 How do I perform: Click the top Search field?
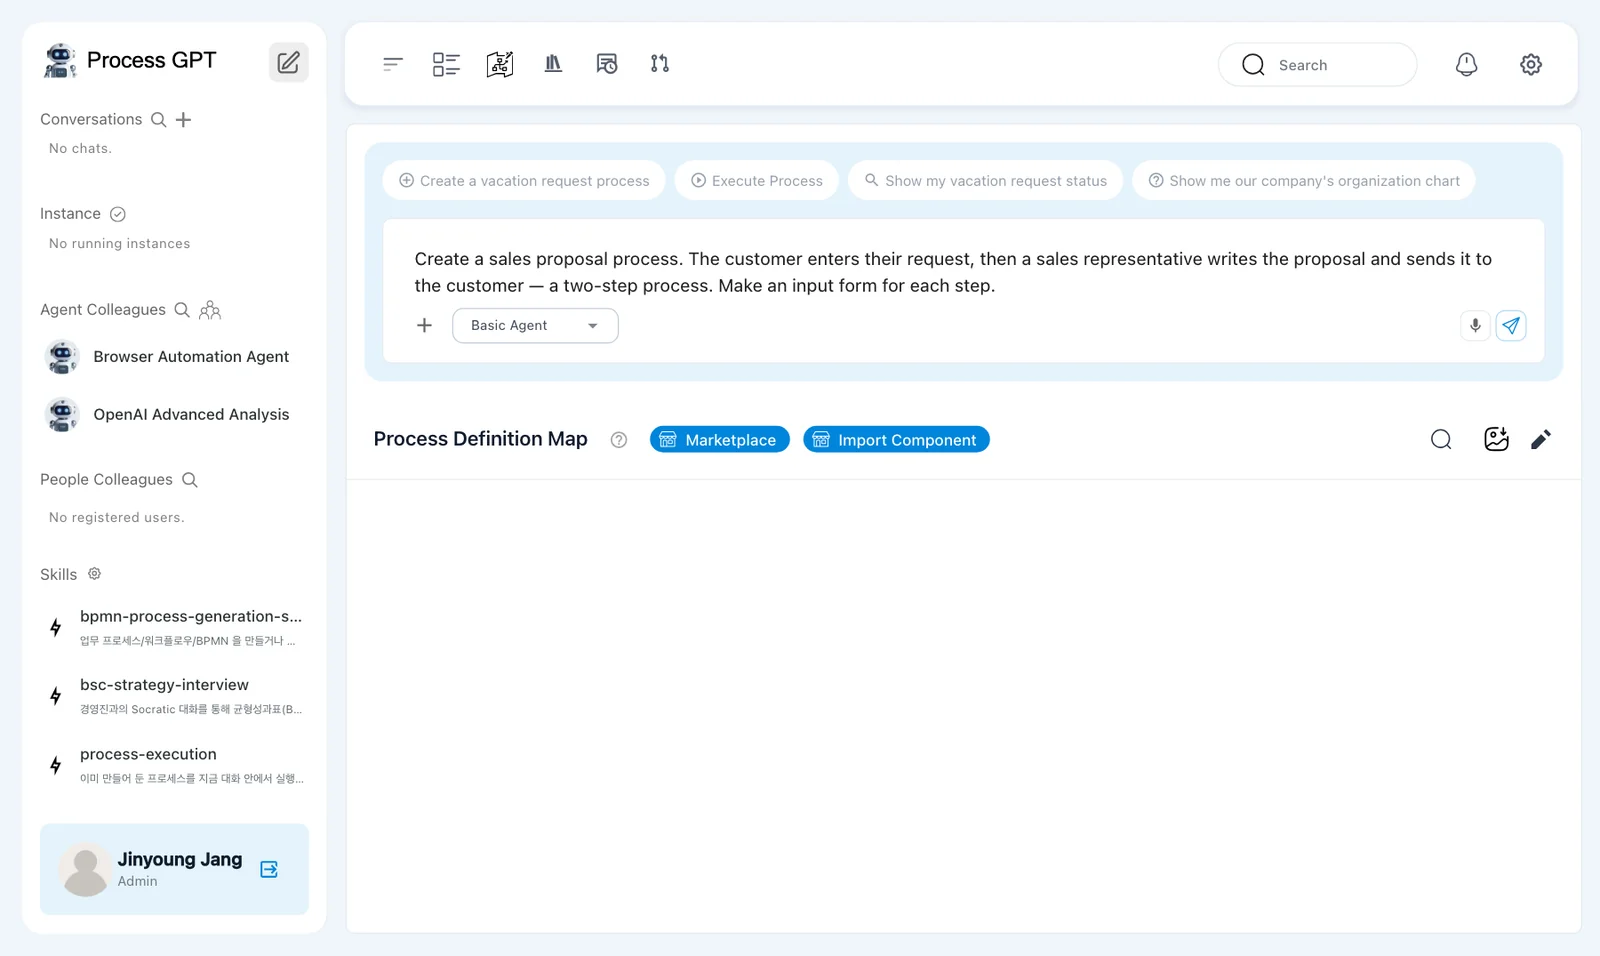click(1317, 65)
